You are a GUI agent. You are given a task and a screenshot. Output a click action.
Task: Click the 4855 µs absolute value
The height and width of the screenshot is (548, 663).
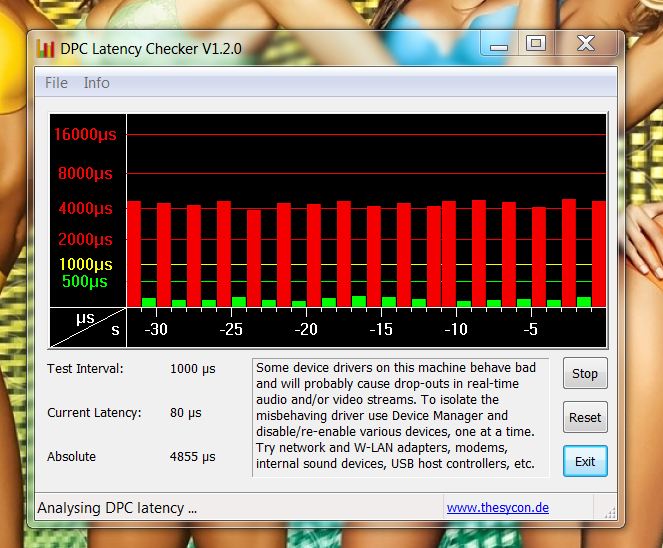coord(192,457)
